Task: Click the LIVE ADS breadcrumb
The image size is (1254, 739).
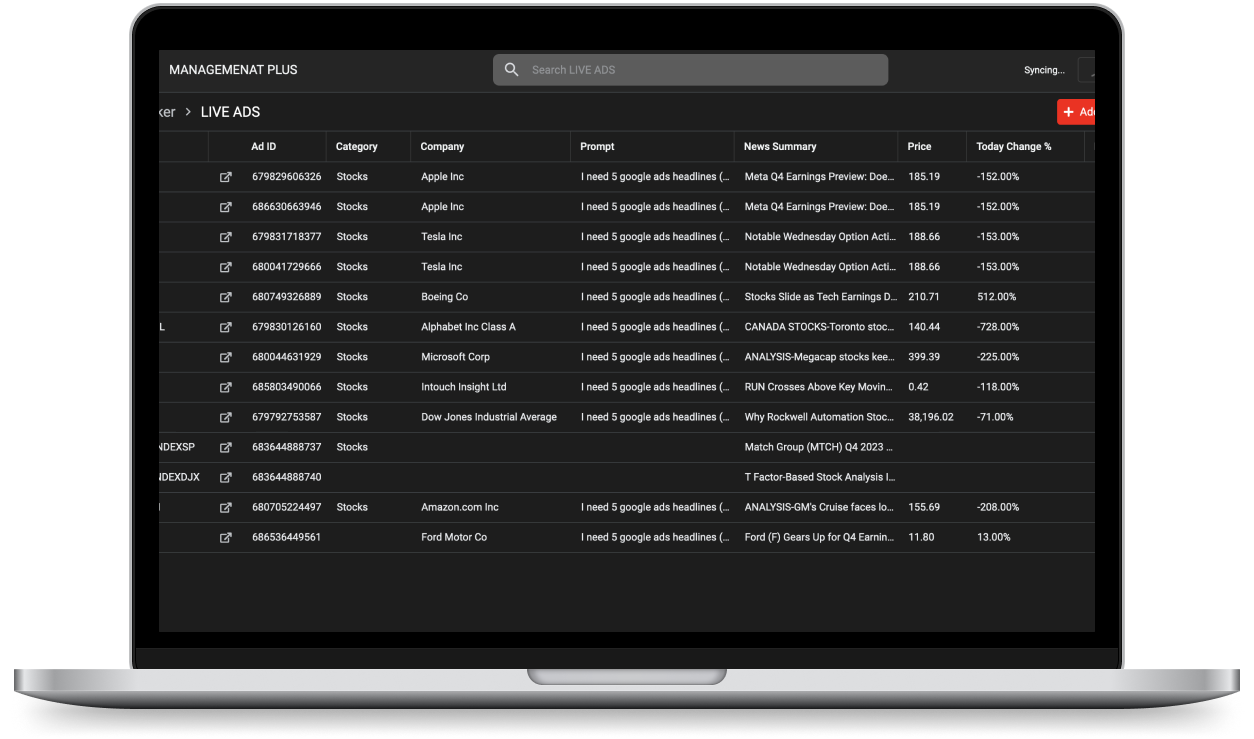Action: [230, 112]
